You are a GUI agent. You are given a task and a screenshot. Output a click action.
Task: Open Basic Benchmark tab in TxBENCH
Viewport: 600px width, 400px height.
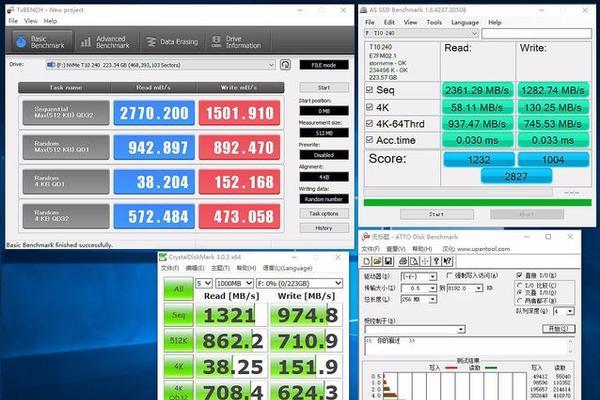click(x=42, y=41)
